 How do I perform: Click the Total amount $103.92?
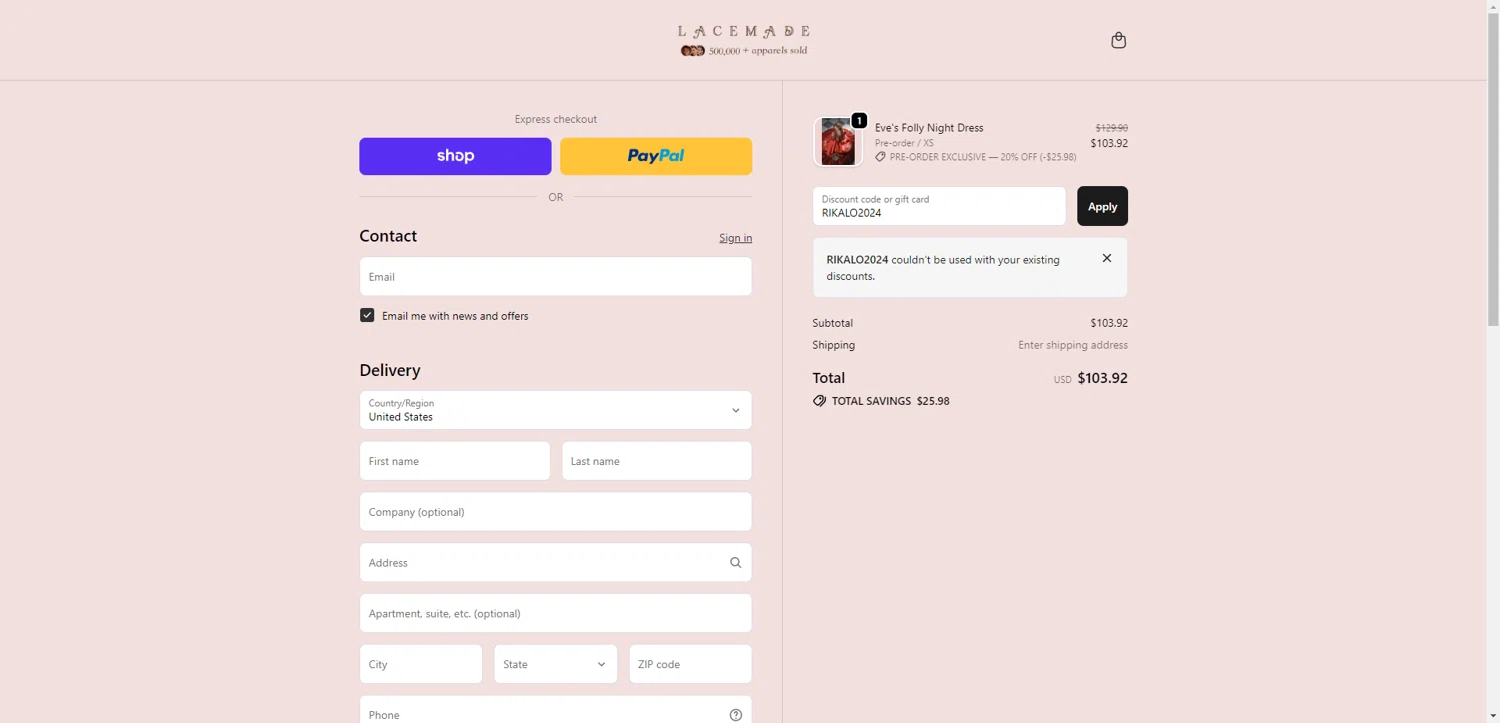pos(1102,379)
